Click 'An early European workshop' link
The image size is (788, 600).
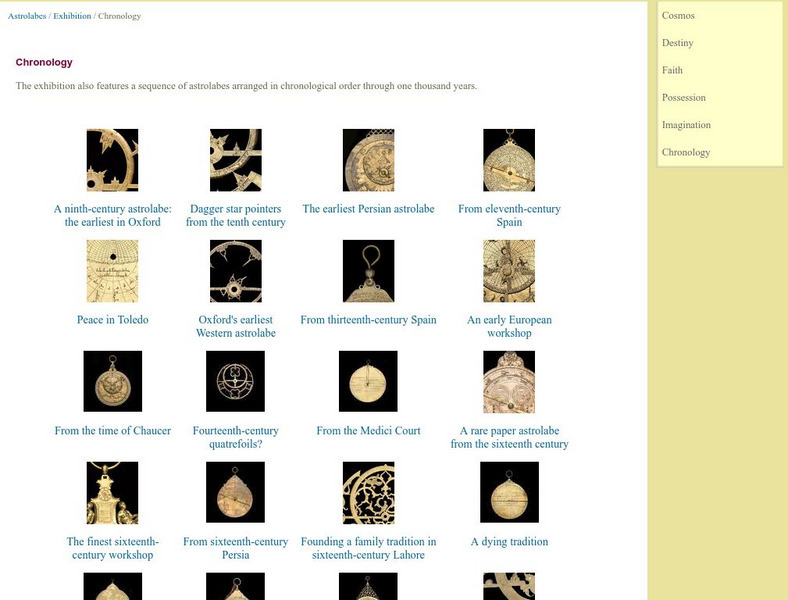tap(509, 327)
